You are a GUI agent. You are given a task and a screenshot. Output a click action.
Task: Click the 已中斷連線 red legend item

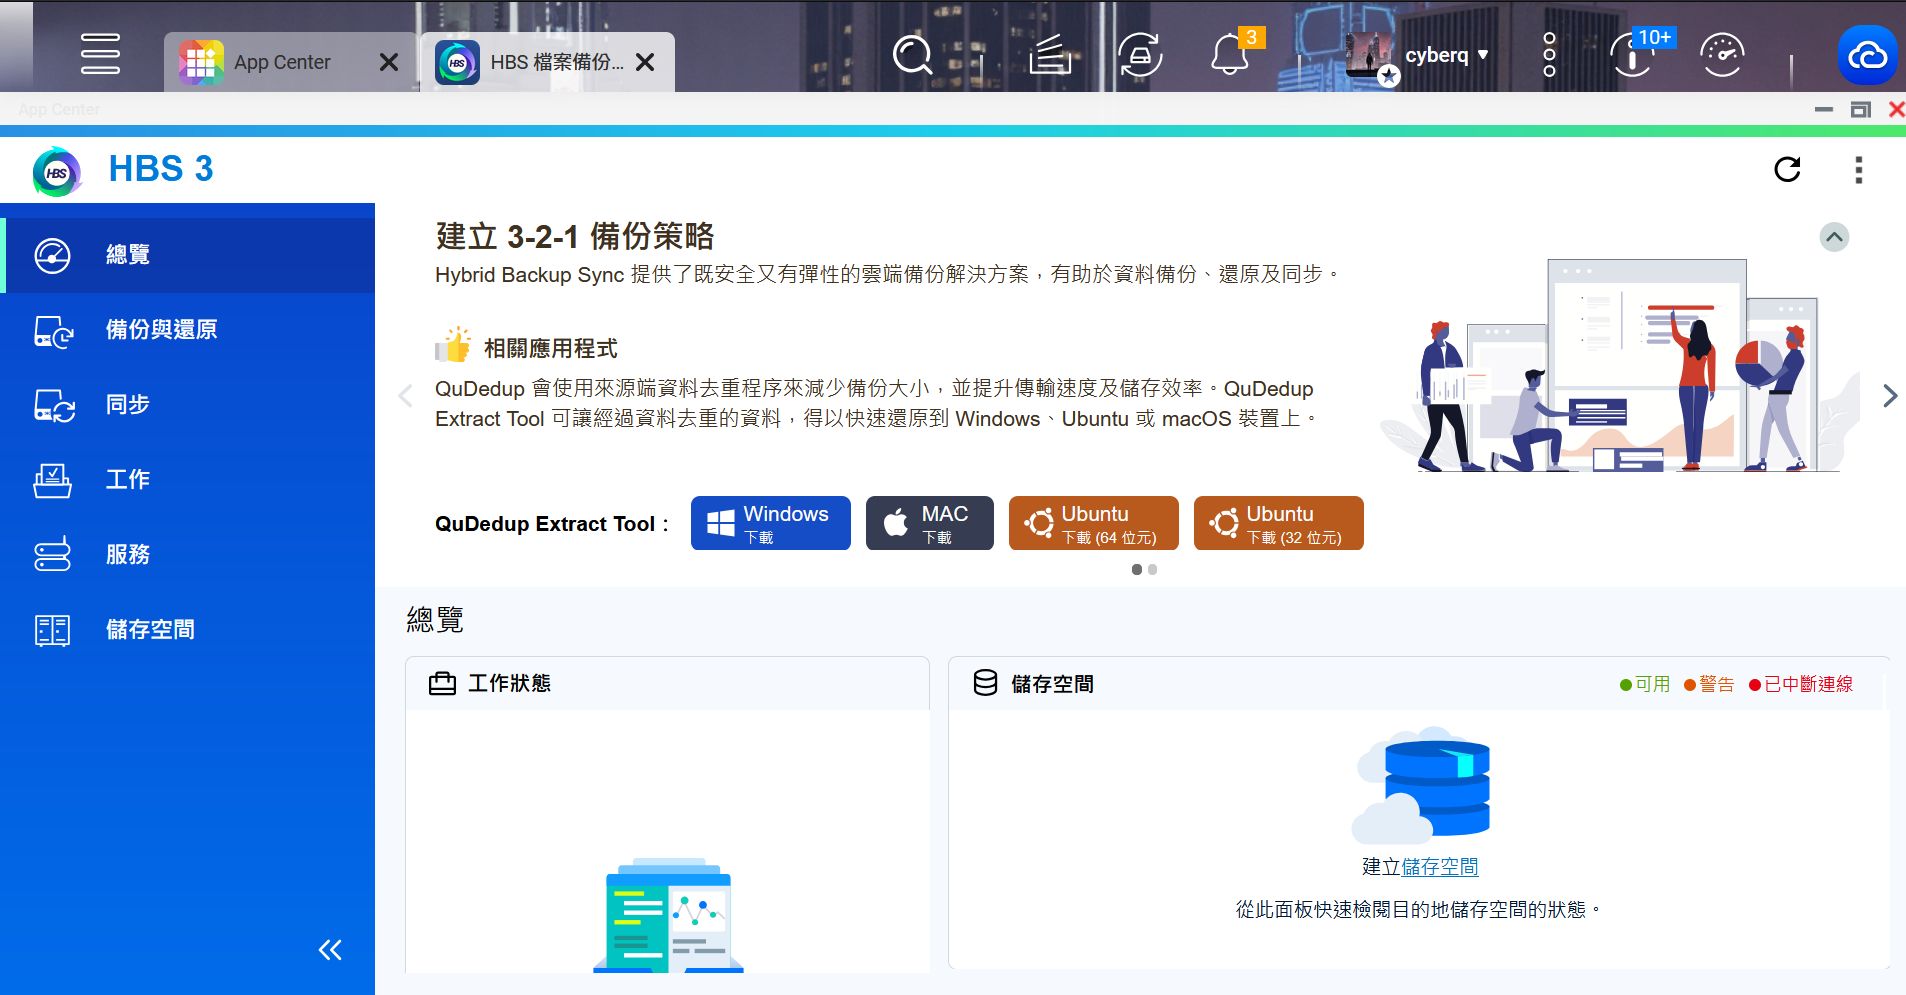tap(1801, 684)
